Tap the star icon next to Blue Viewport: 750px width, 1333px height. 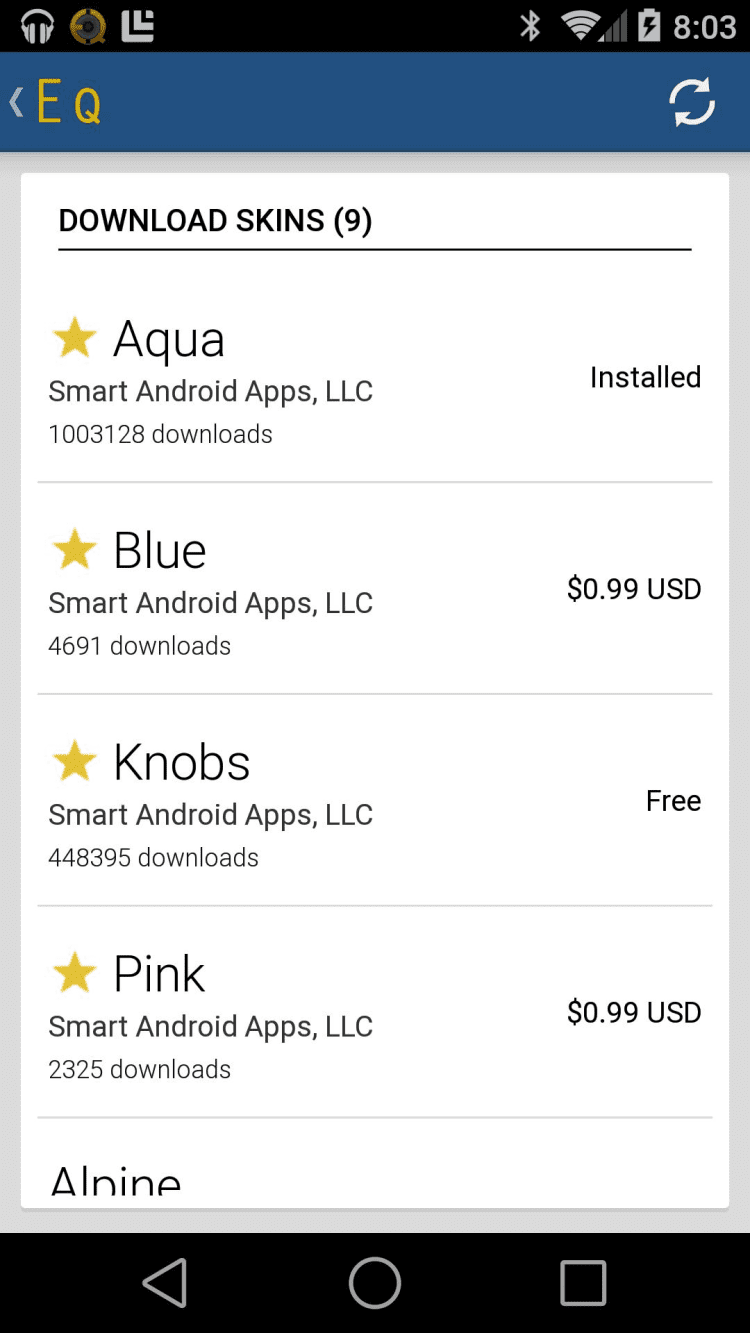74,550
